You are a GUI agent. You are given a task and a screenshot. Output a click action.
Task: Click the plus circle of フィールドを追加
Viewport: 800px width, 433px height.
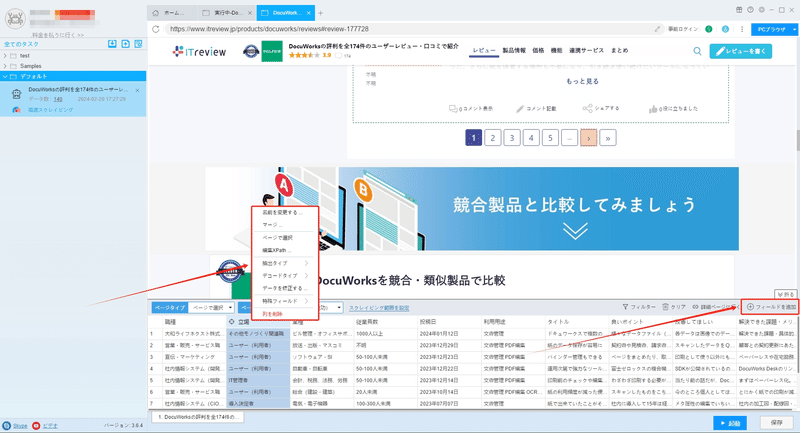pyautogui.click(x=750, y=307)
